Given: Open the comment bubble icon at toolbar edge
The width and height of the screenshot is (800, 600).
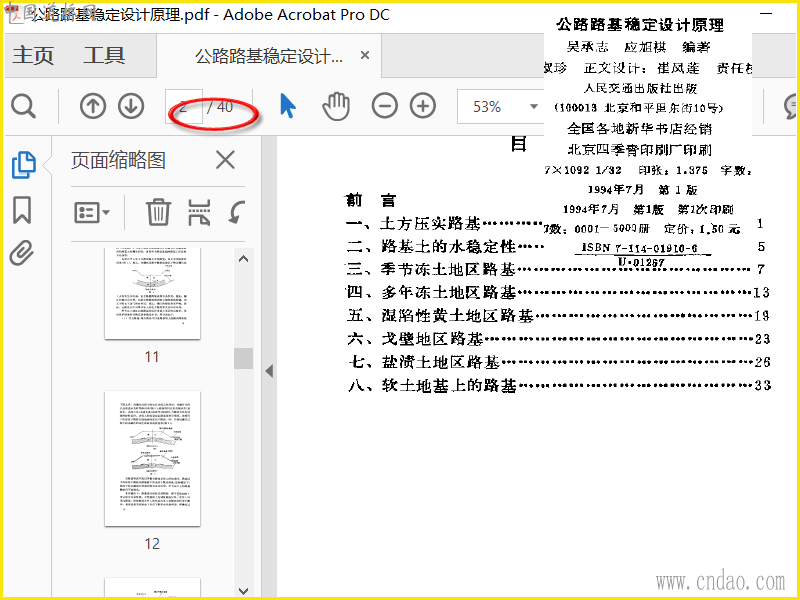Looking at the screenshot, I should pos(791,106).
